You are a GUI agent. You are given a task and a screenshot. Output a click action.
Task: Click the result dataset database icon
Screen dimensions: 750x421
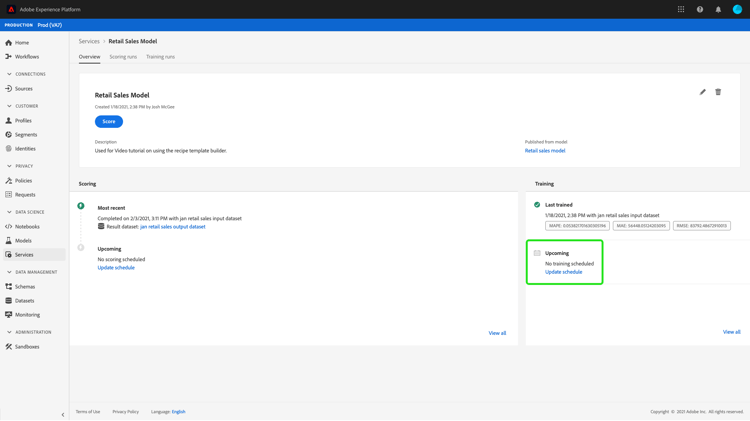pyautogui.click(x=101, y=226)
